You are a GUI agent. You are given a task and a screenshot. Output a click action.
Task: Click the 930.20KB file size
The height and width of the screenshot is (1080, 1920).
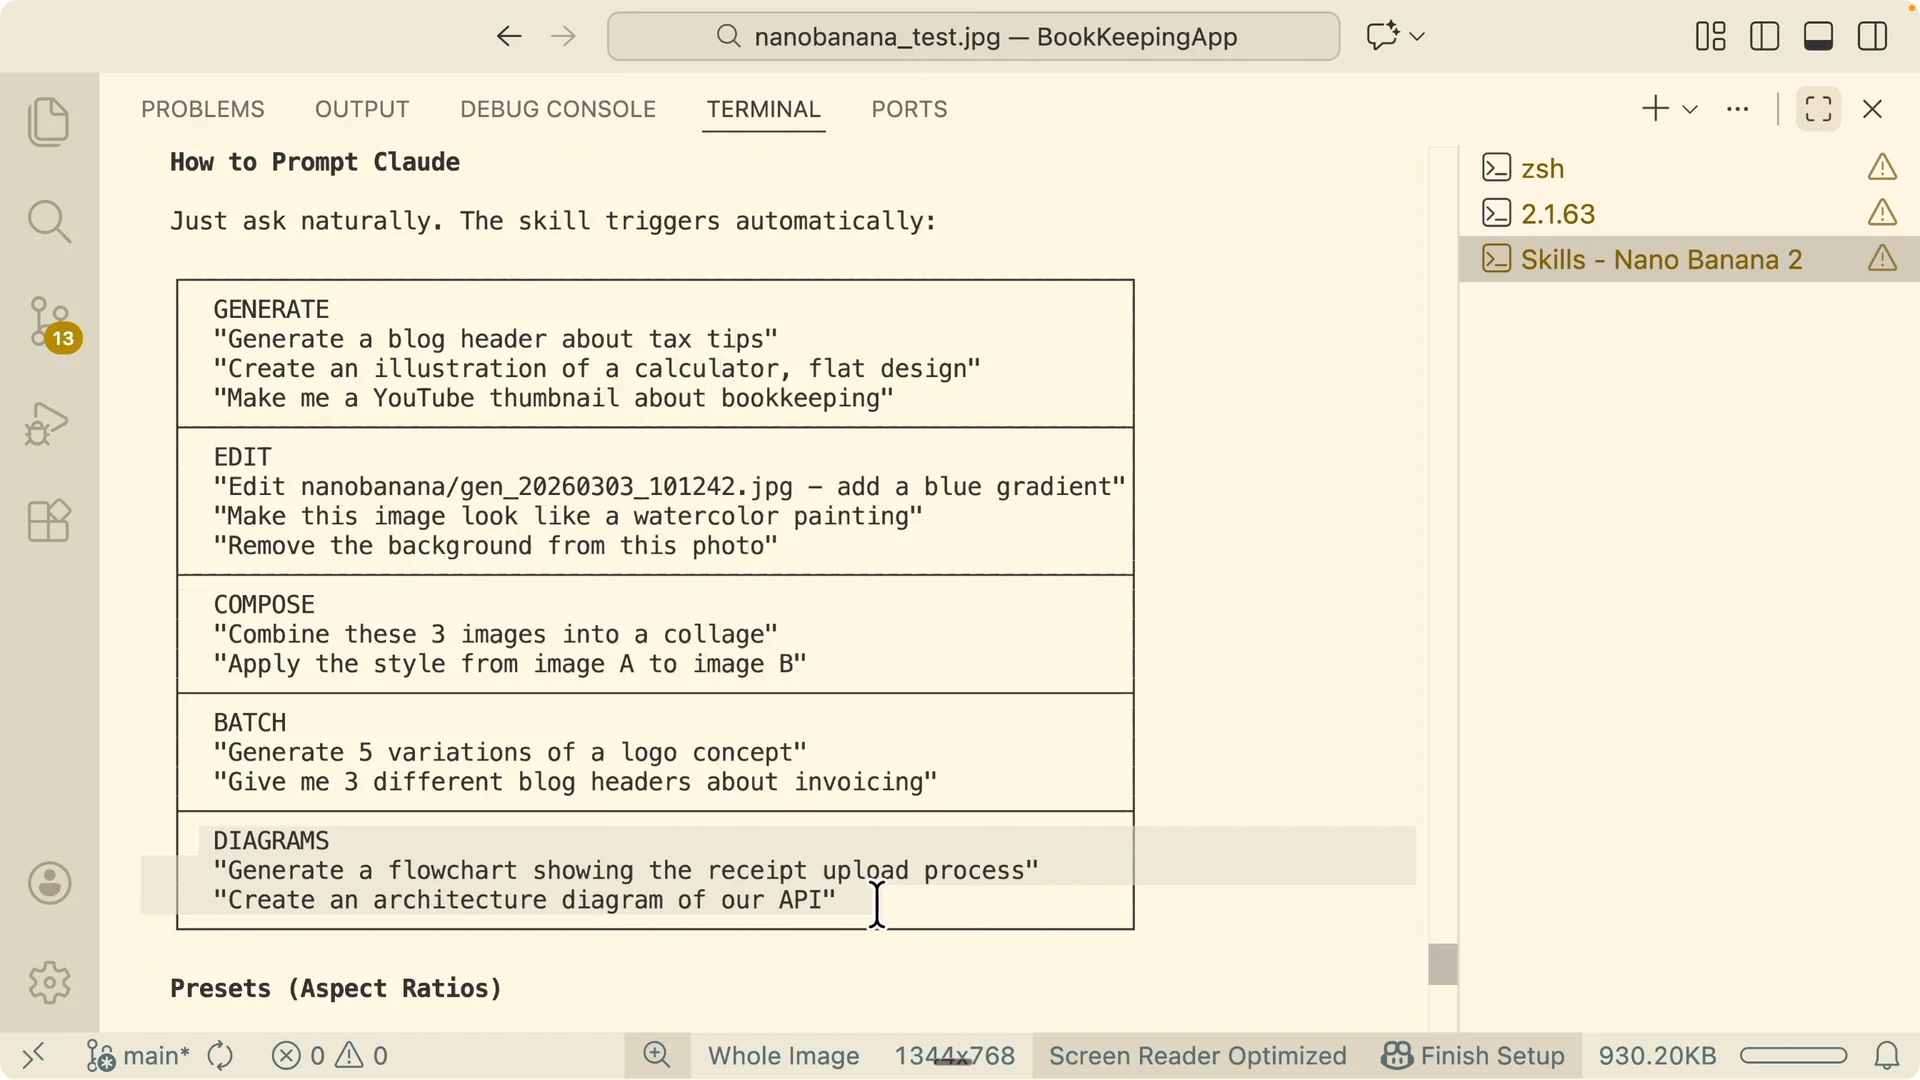[x=1657, y=1056]
